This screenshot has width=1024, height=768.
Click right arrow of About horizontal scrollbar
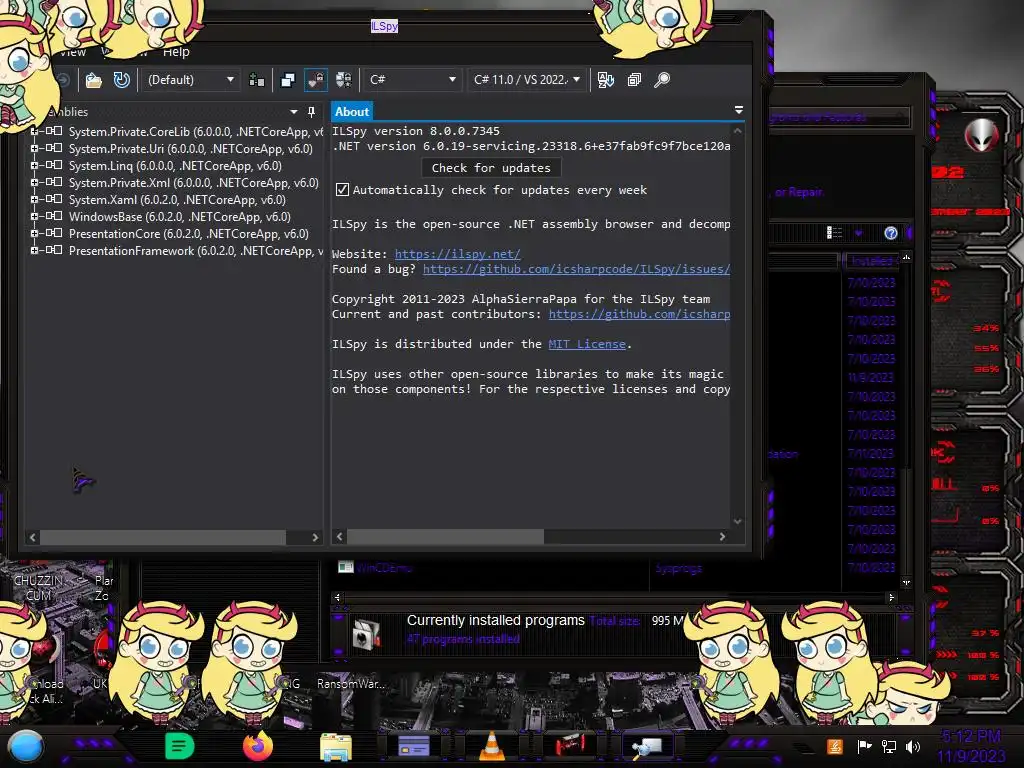pyautogui.click(x=722, y=537)
